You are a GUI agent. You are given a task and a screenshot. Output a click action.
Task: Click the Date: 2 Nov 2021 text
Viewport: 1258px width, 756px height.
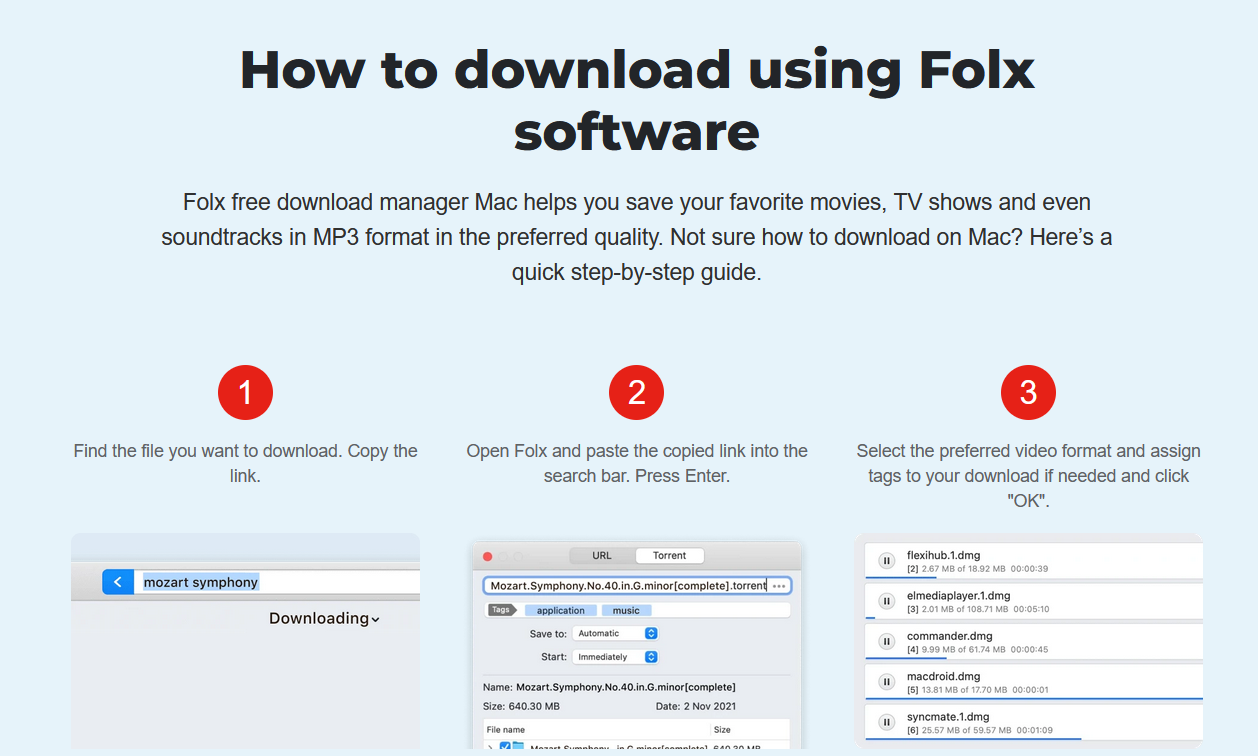(x=698, y=707)
